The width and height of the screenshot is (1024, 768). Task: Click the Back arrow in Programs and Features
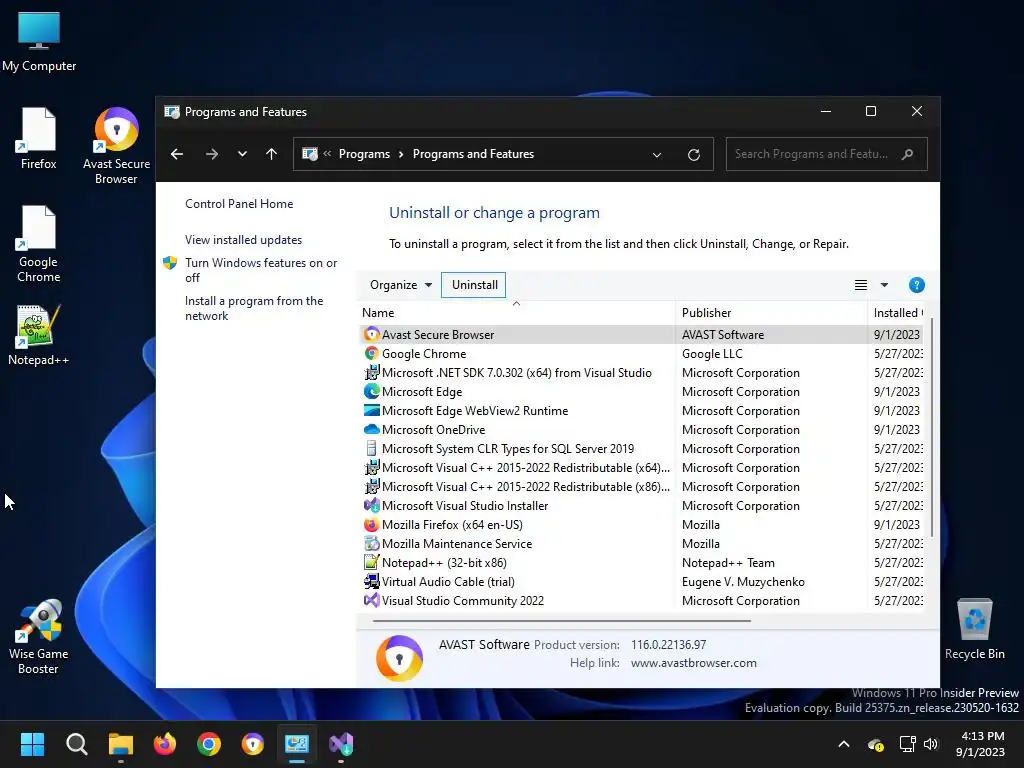pyautogui.click(x=177, y=154)
